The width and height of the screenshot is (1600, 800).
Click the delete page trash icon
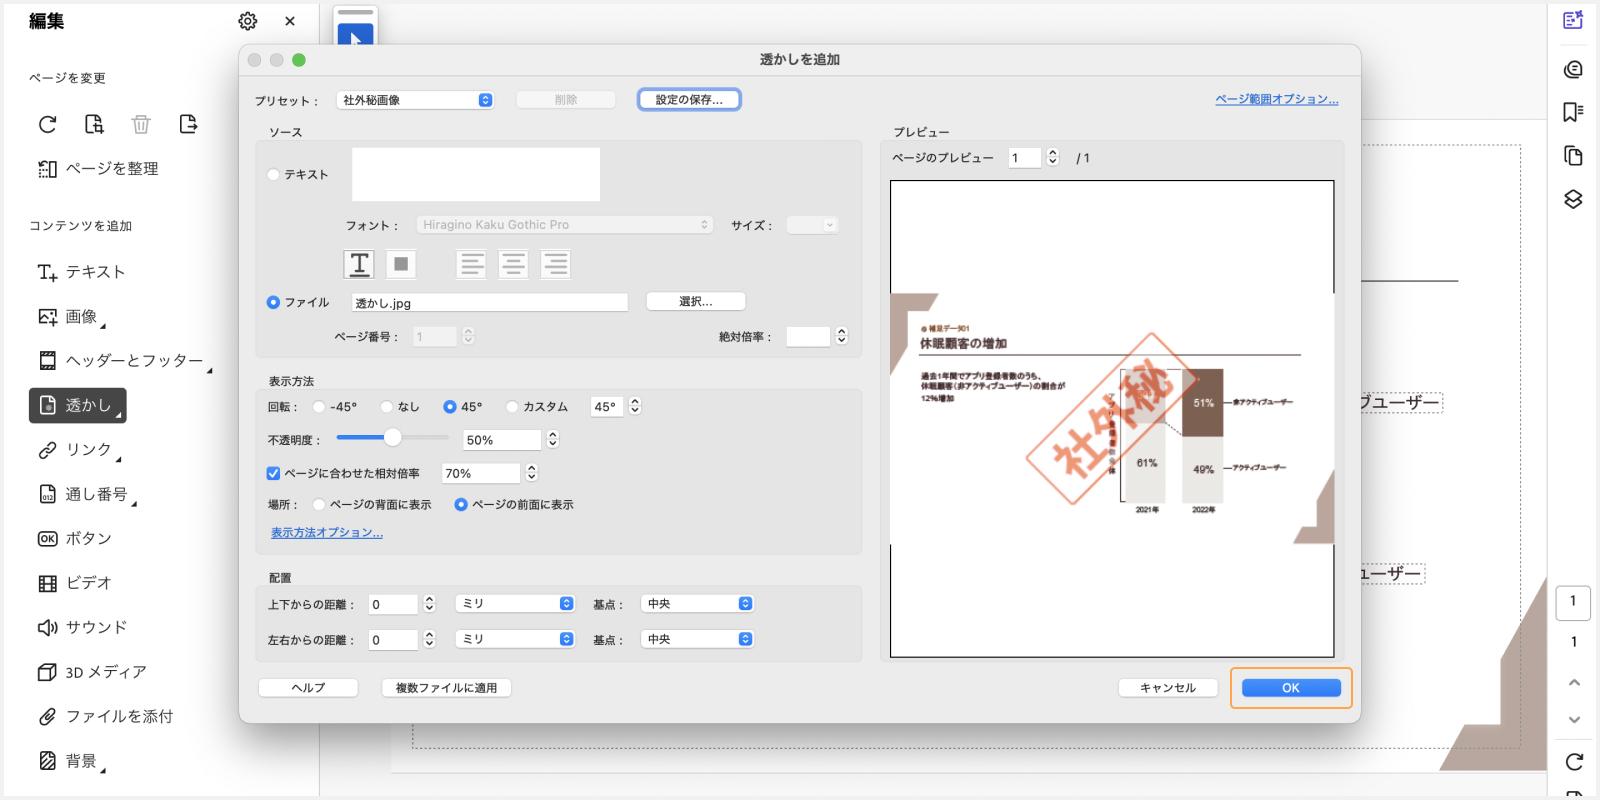point(141,124)
